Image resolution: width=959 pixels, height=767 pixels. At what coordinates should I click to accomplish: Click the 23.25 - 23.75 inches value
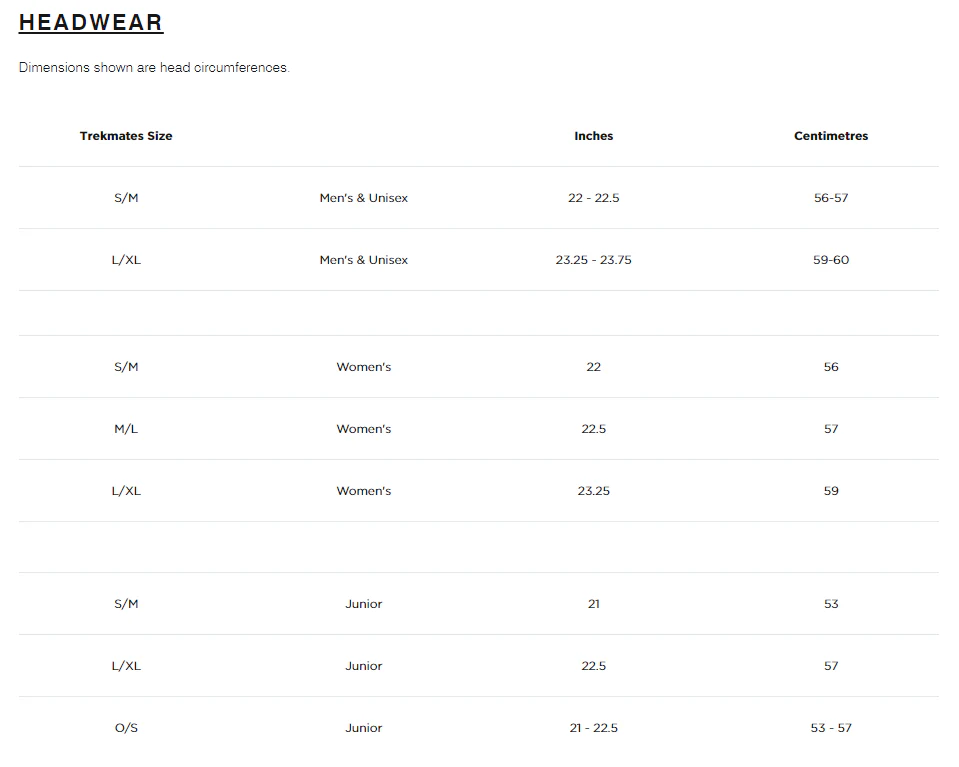[593, 260]
